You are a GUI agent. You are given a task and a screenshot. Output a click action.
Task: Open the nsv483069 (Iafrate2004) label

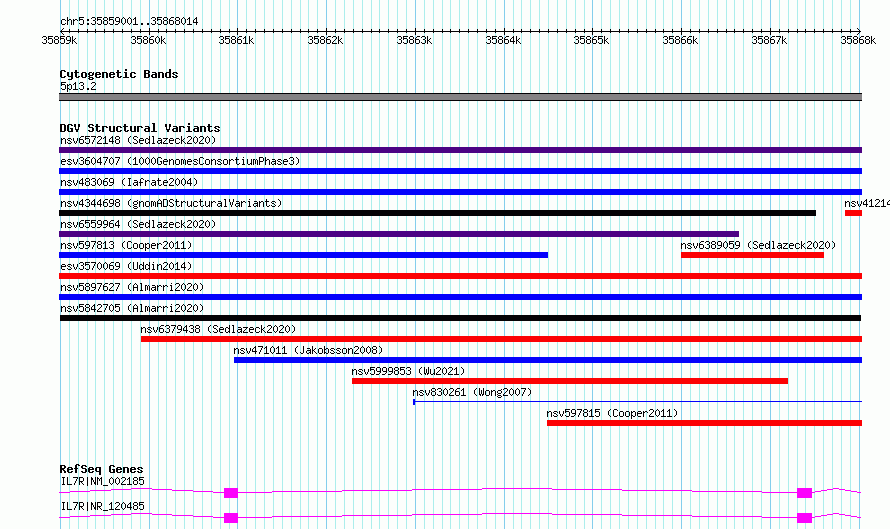click(x=129, y=182)
